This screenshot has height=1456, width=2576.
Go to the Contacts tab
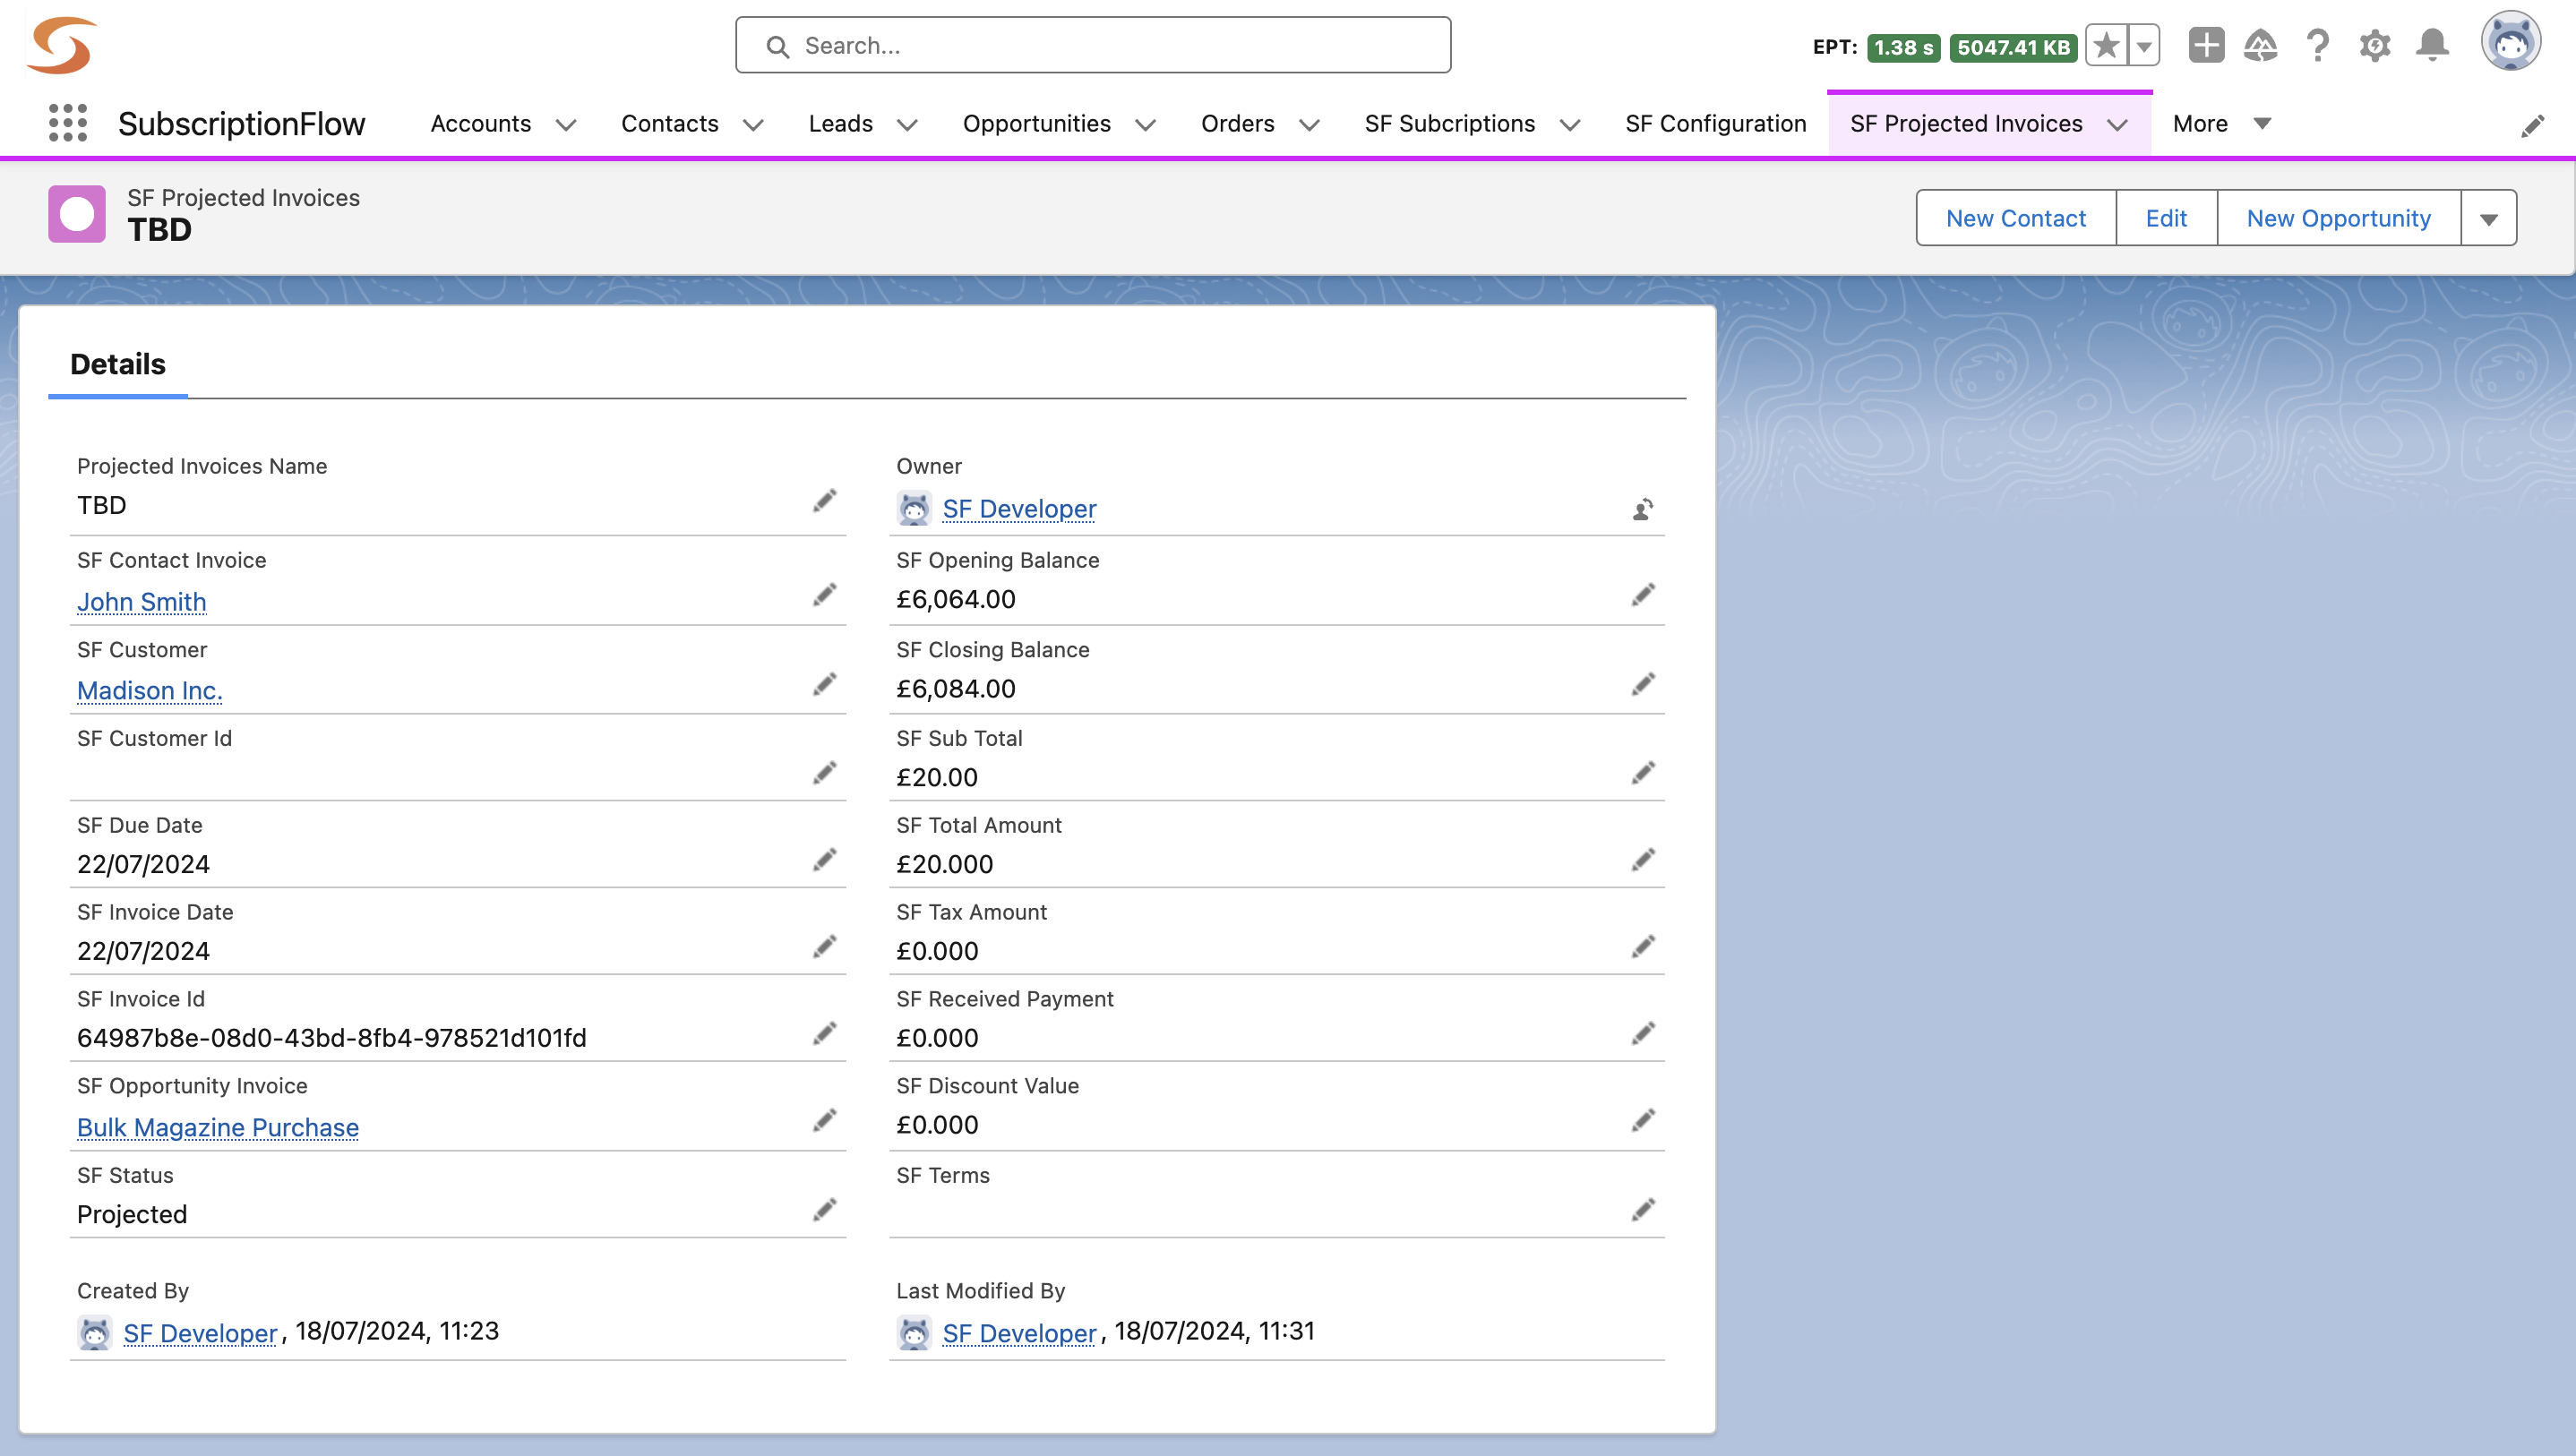tap(670, 124)
